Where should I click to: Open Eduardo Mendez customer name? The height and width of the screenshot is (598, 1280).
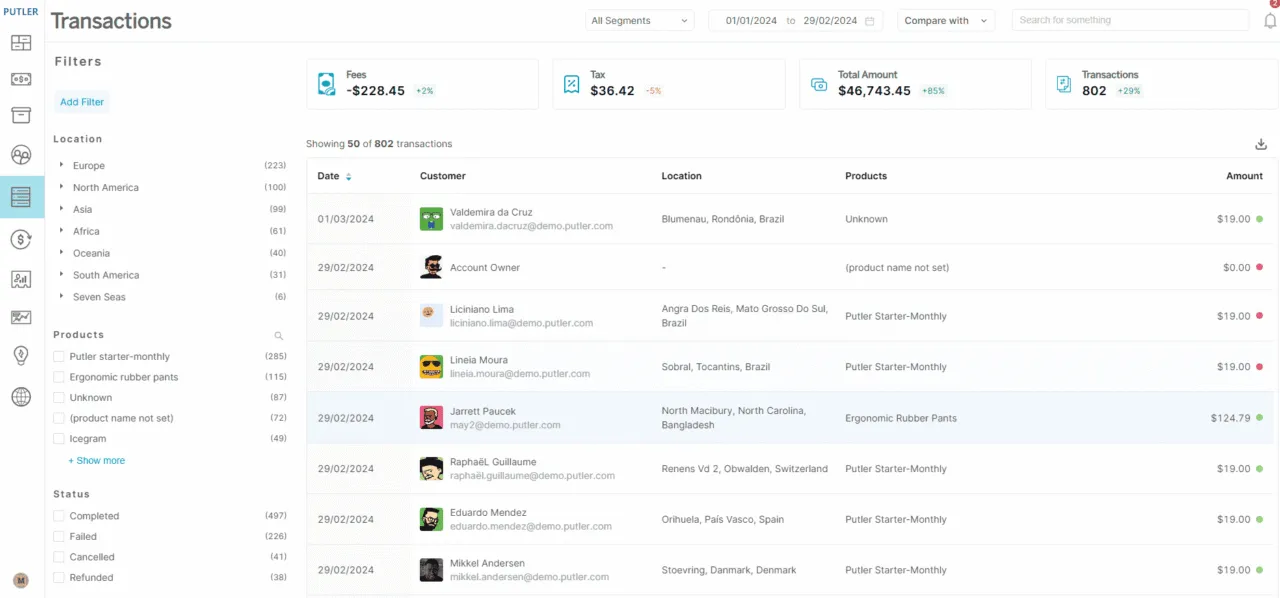pyautogui.click(x=488, y=513)
